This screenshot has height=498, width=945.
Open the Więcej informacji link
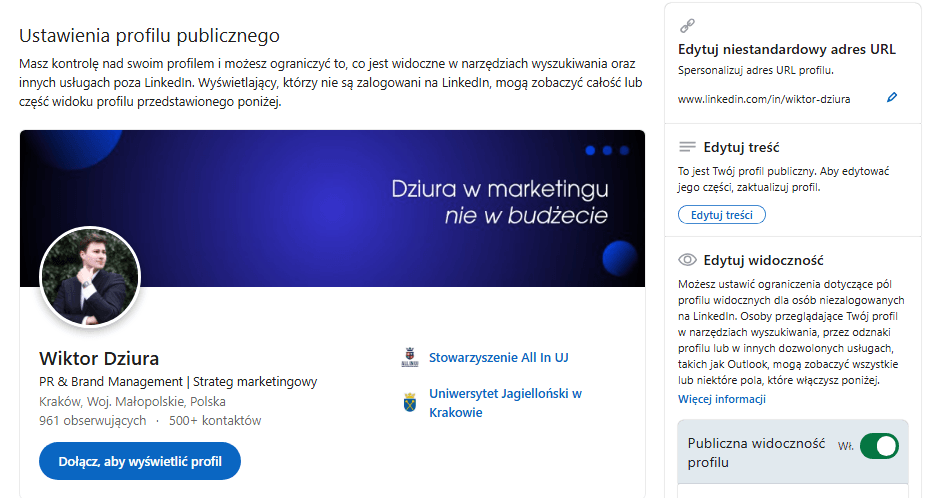pyautogui.click(x=721, y=399)
